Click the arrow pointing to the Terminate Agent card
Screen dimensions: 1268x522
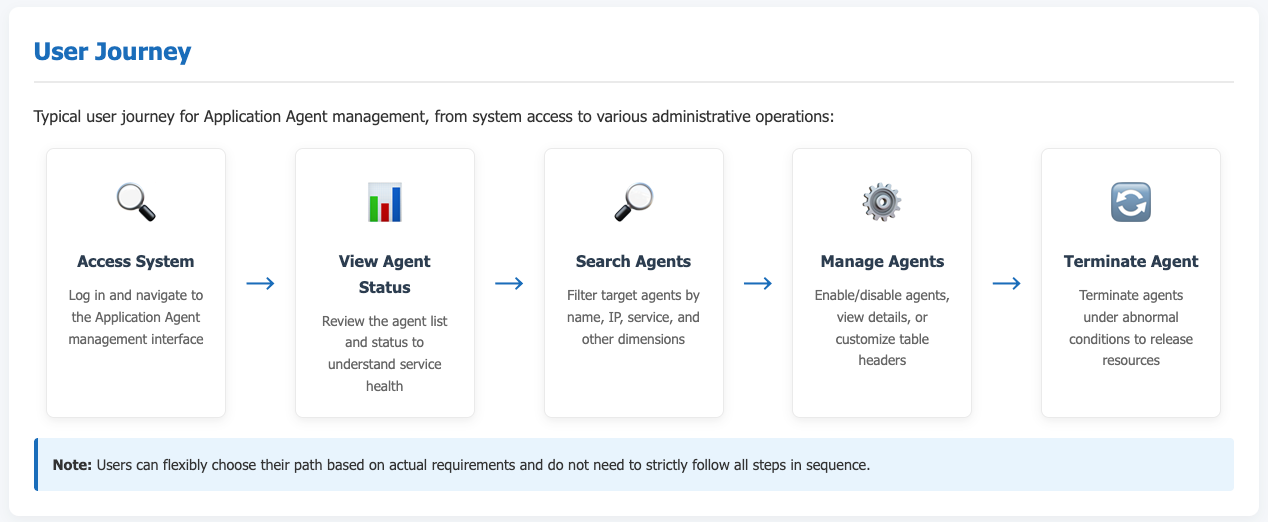(1006, 284)
